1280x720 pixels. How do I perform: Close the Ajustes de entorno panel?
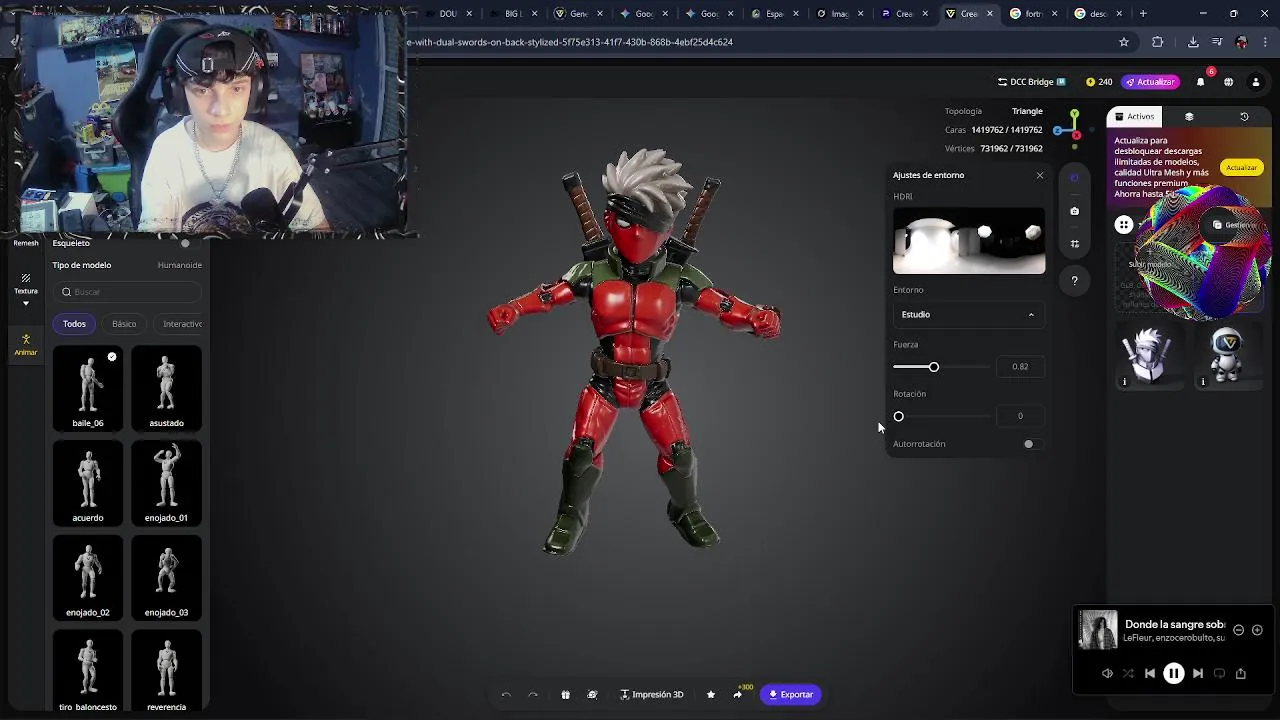click(1040, 175)
